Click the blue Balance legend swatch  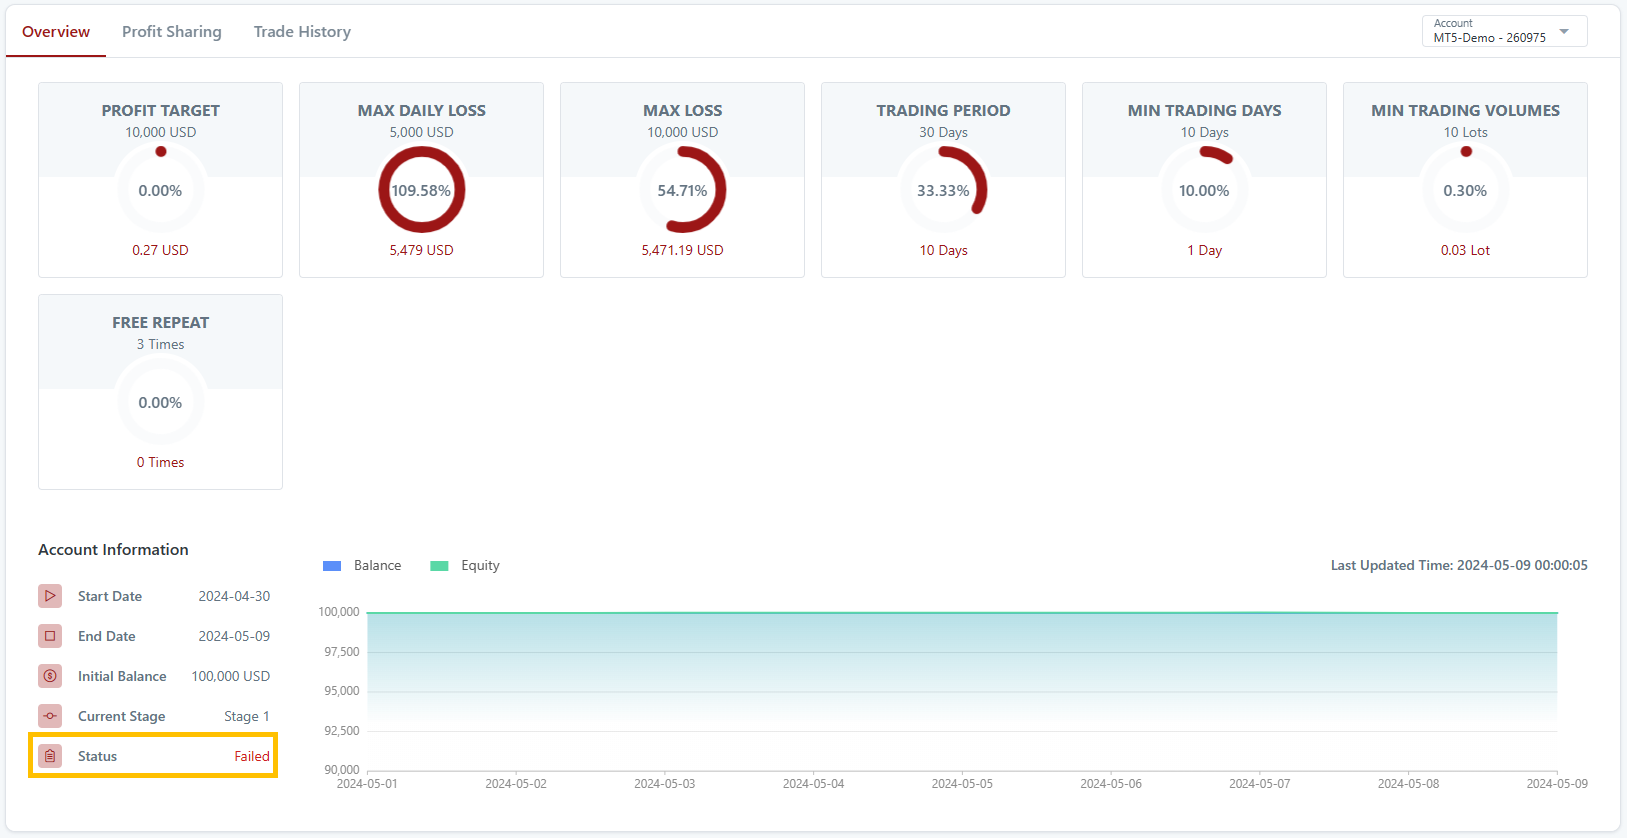click(x=332, y=566)
